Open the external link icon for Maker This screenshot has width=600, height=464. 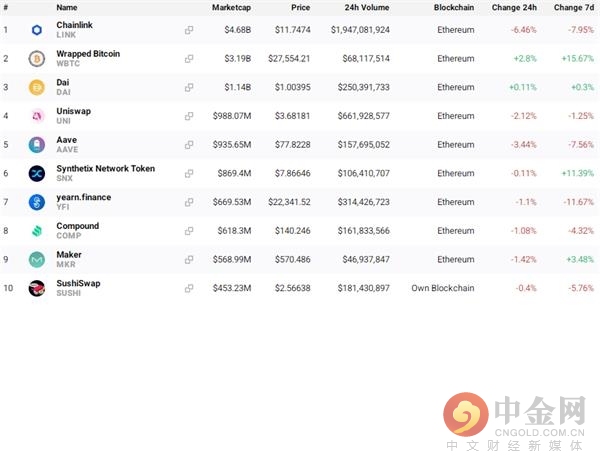(x=189, y=259)
